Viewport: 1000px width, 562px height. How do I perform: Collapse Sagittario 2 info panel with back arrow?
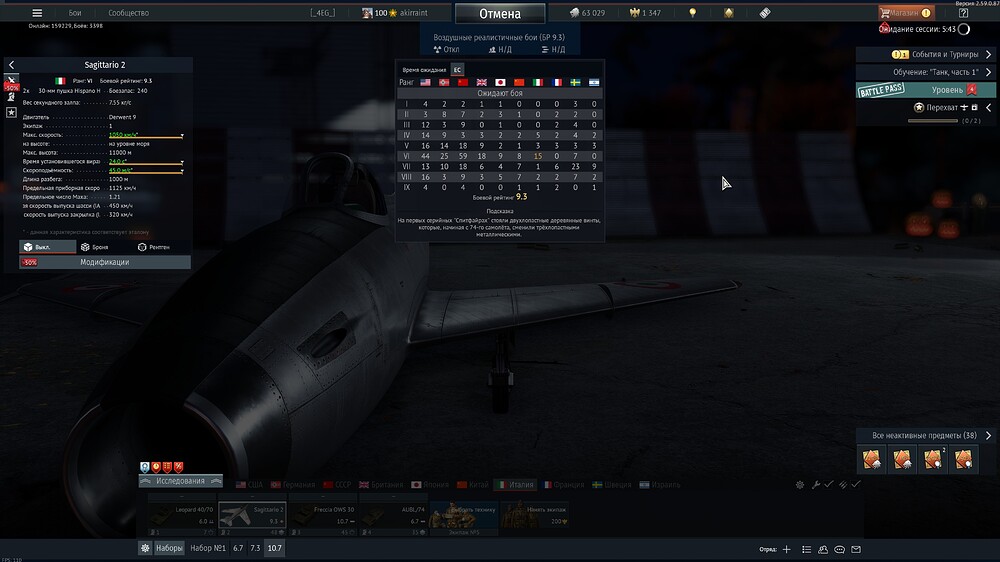[11, 64]
